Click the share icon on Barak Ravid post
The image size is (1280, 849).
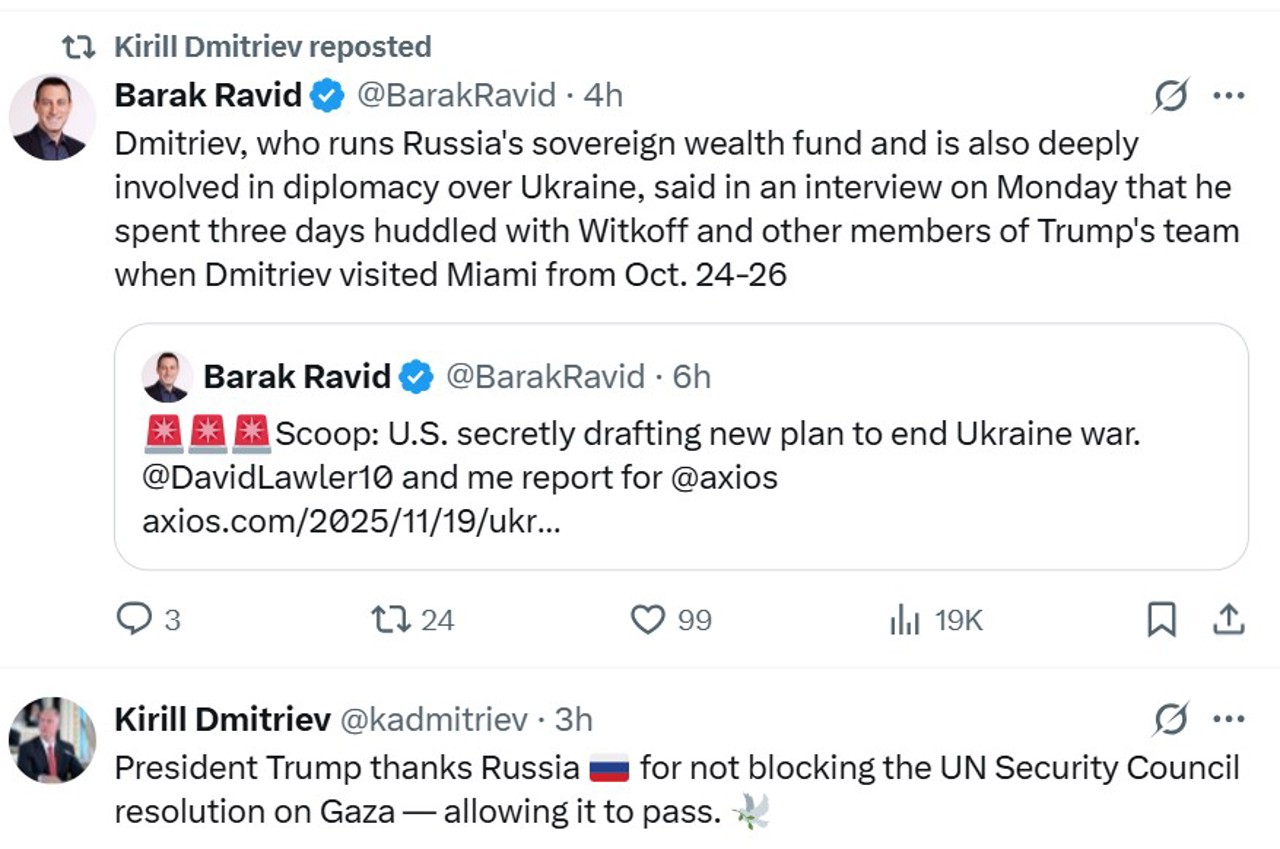point(1227,620)
